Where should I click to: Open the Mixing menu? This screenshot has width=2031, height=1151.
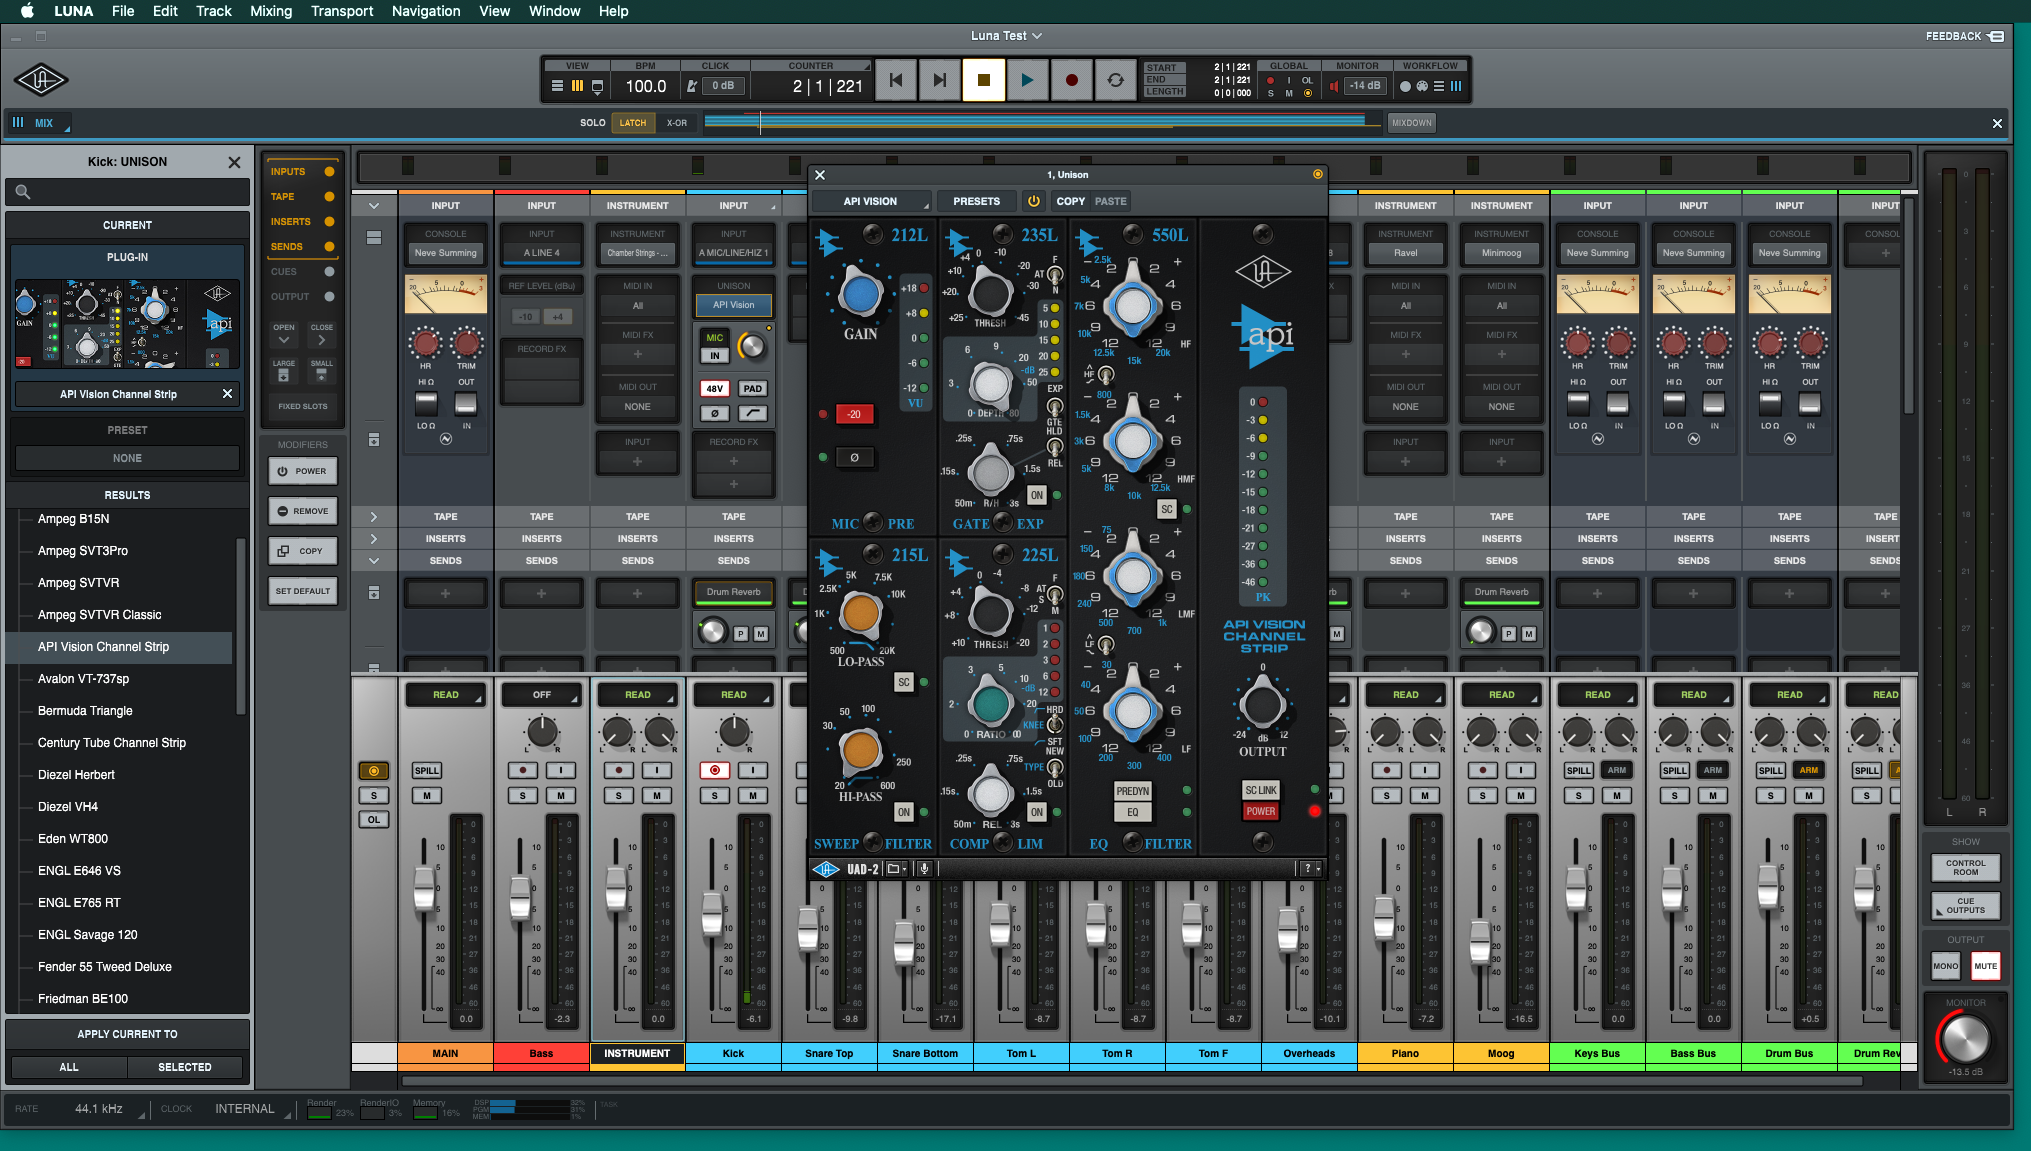(x=271, y=11)
